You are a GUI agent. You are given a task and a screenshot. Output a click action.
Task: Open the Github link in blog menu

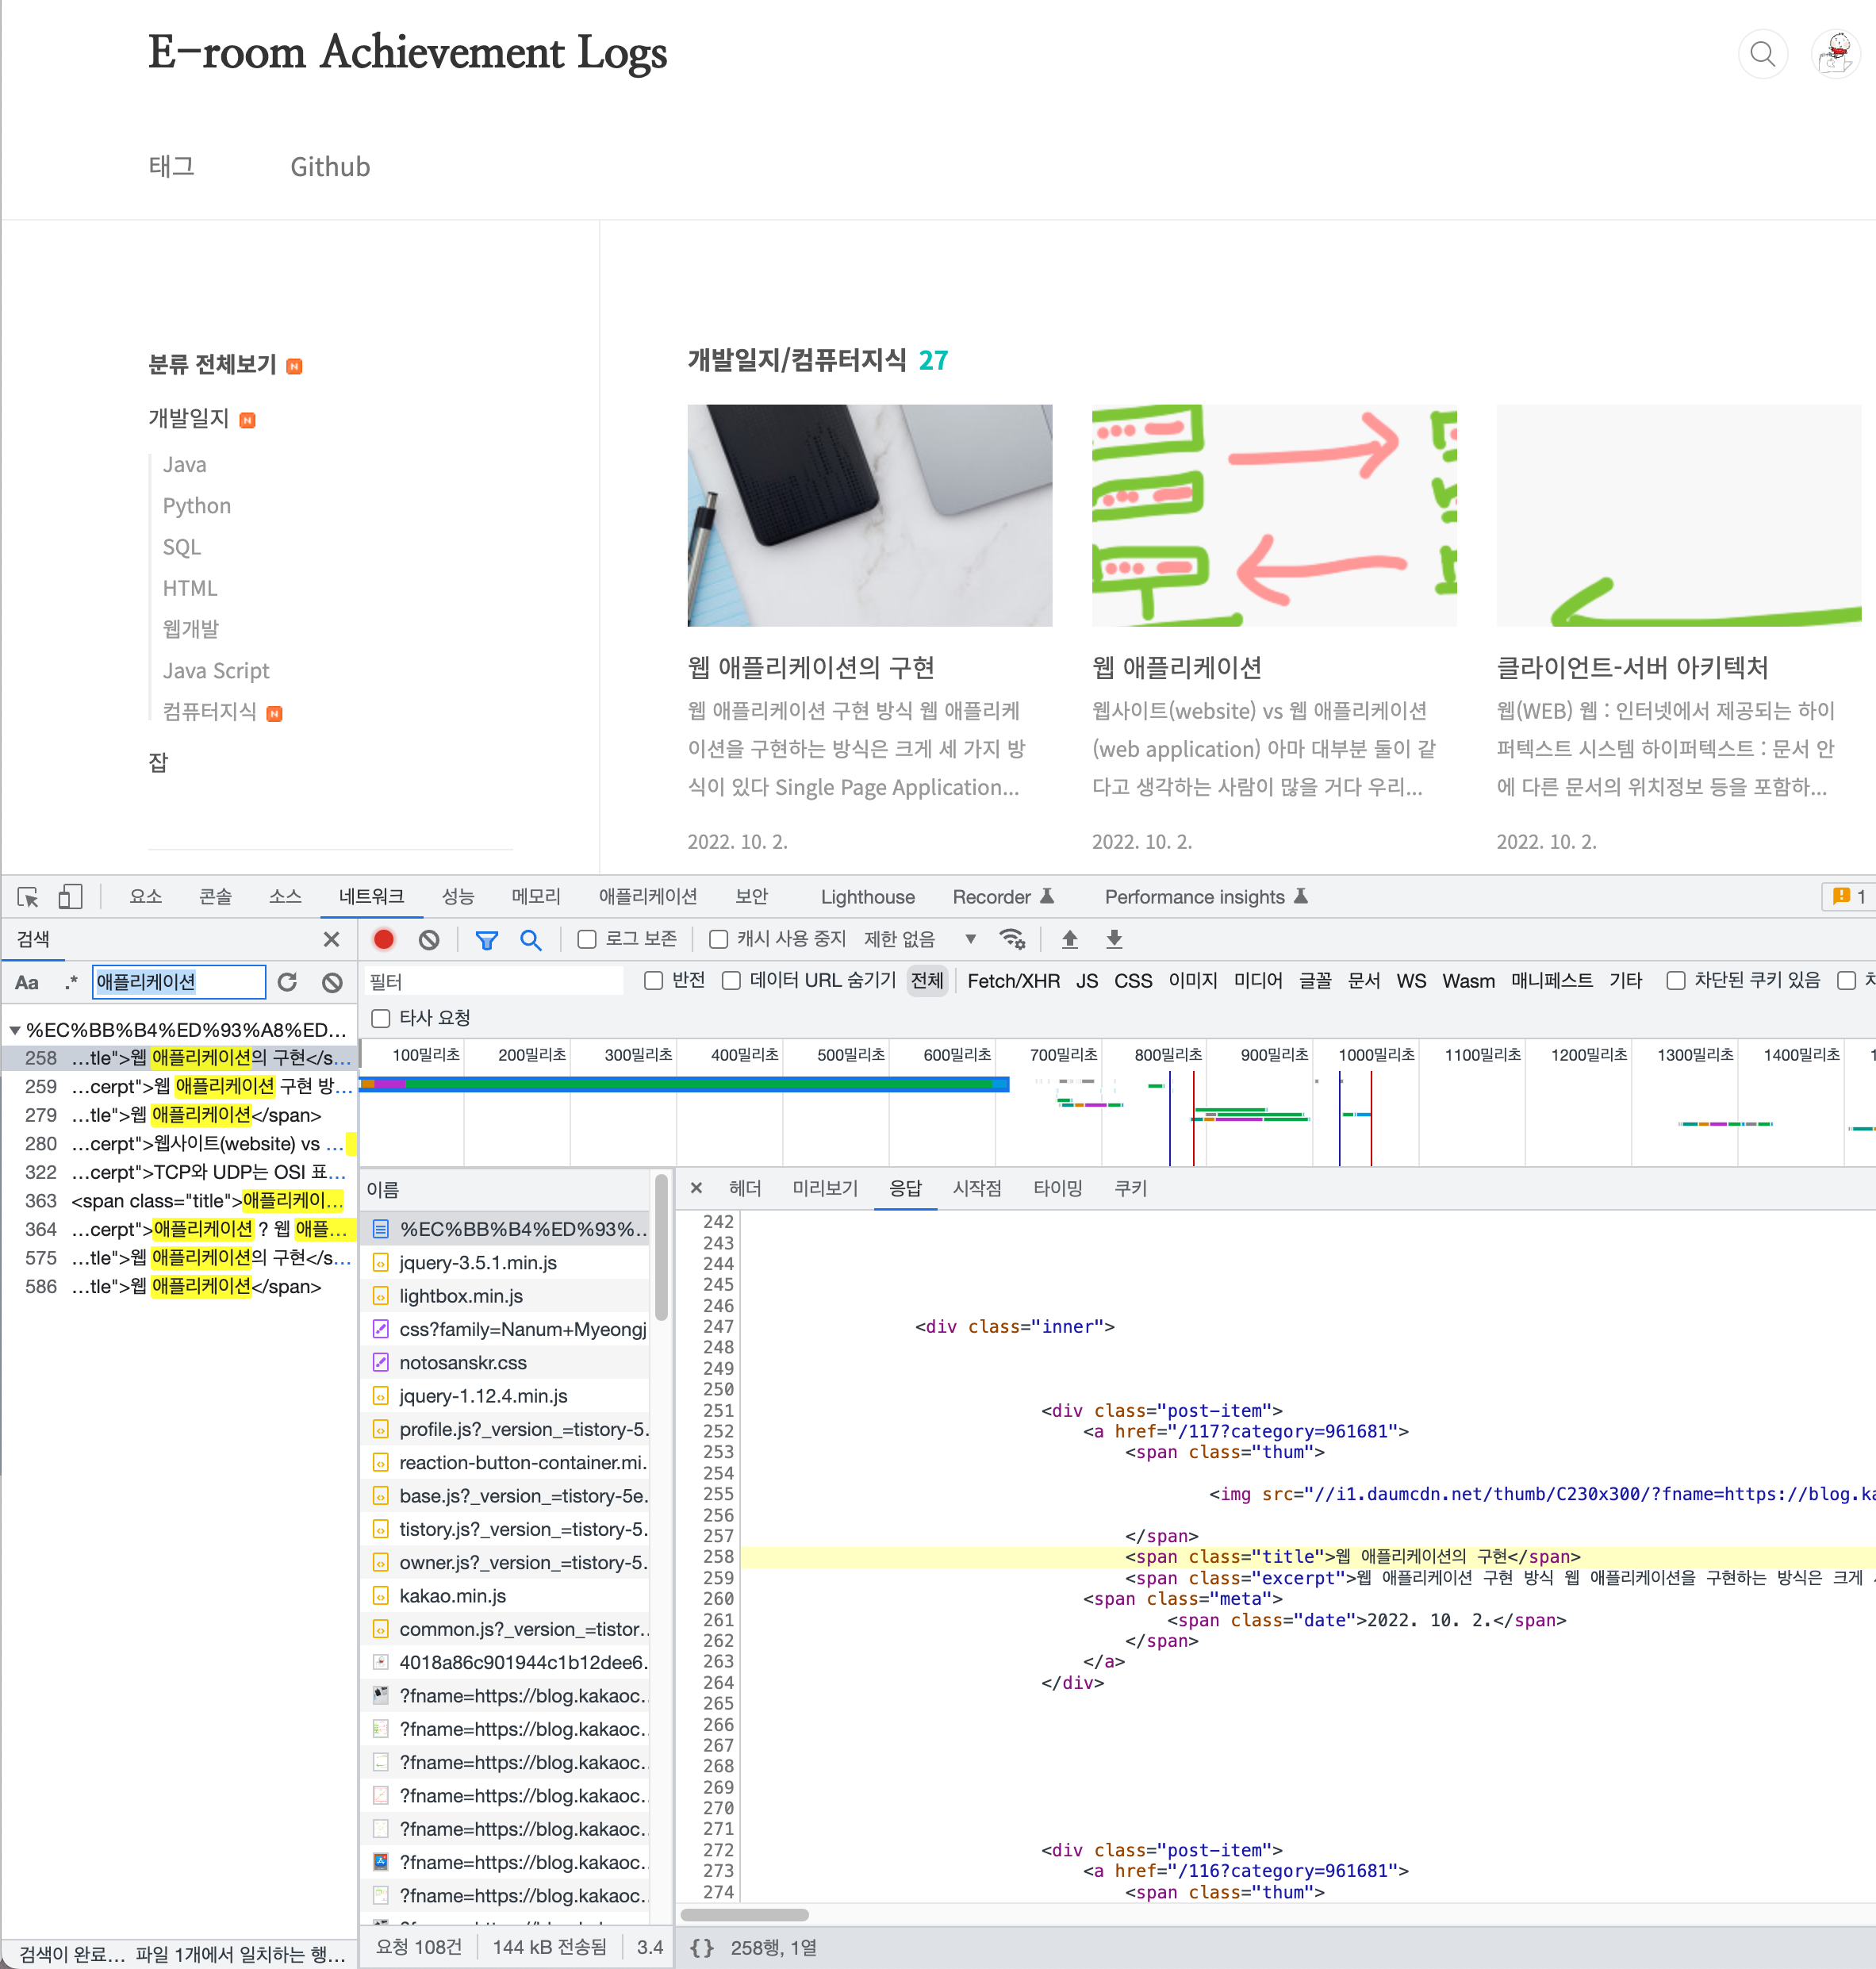coord(330,167)
